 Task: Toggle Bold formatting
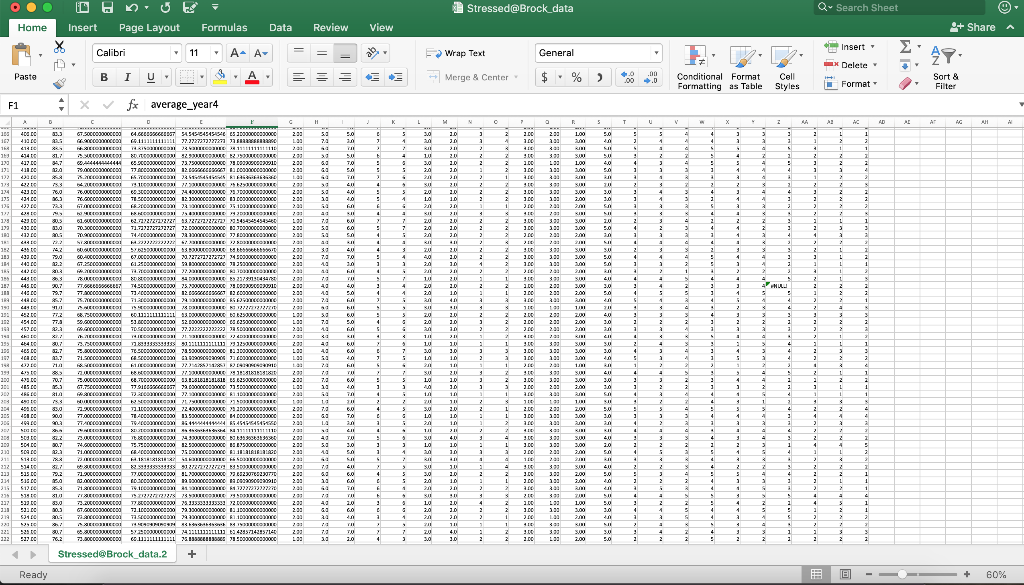104,77
